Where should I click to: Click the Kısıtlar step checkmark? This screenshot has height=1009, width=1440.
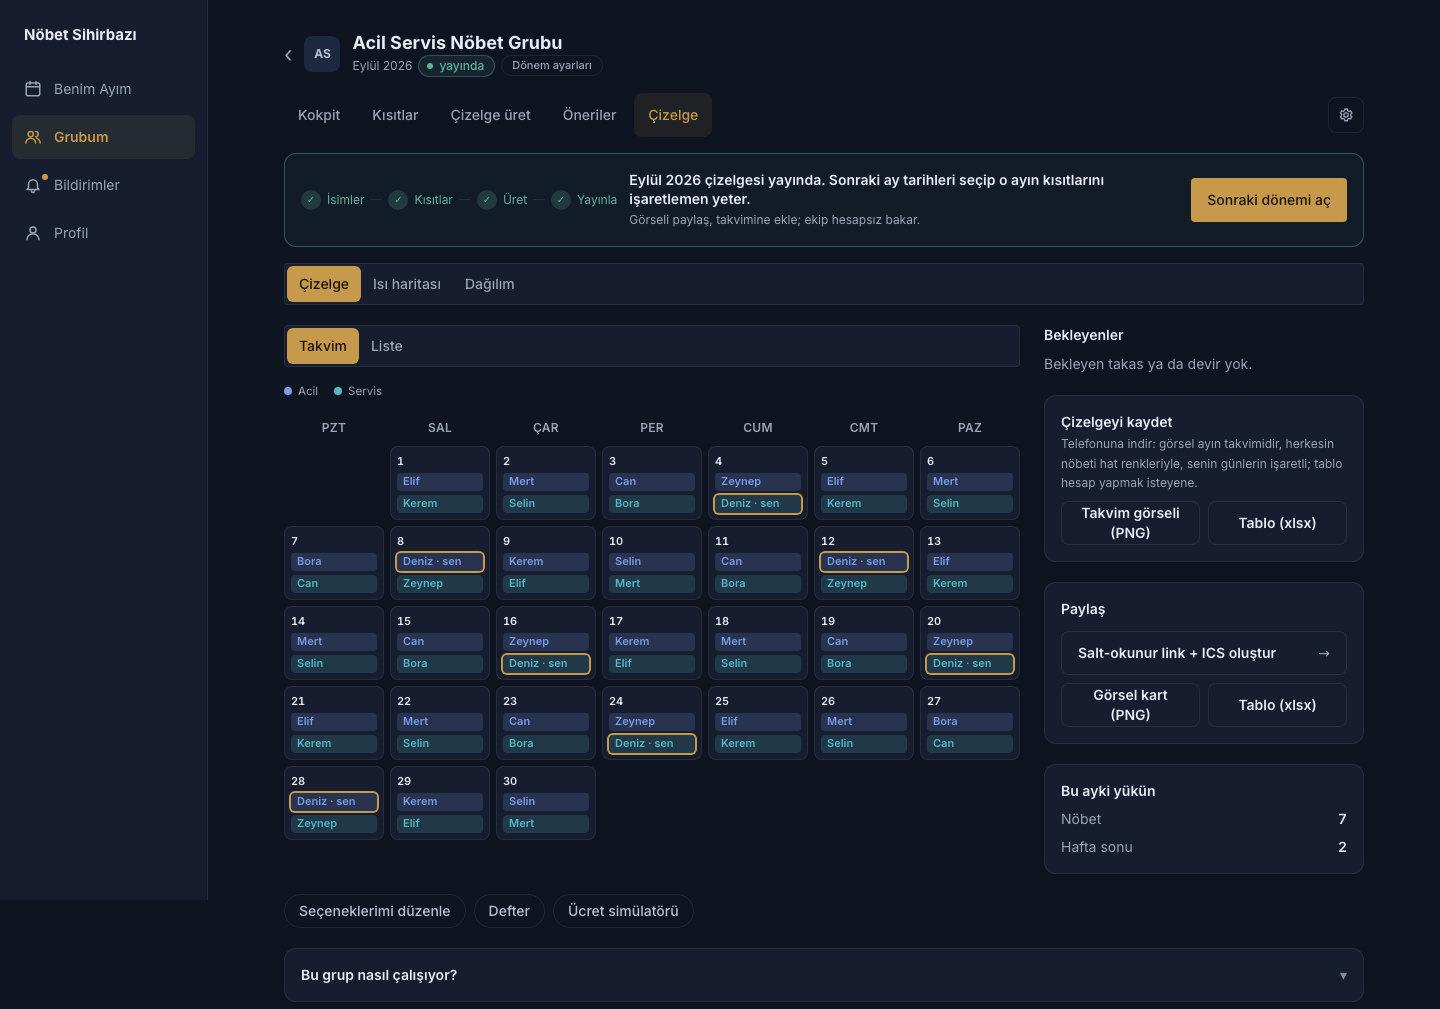click(398, 200)
